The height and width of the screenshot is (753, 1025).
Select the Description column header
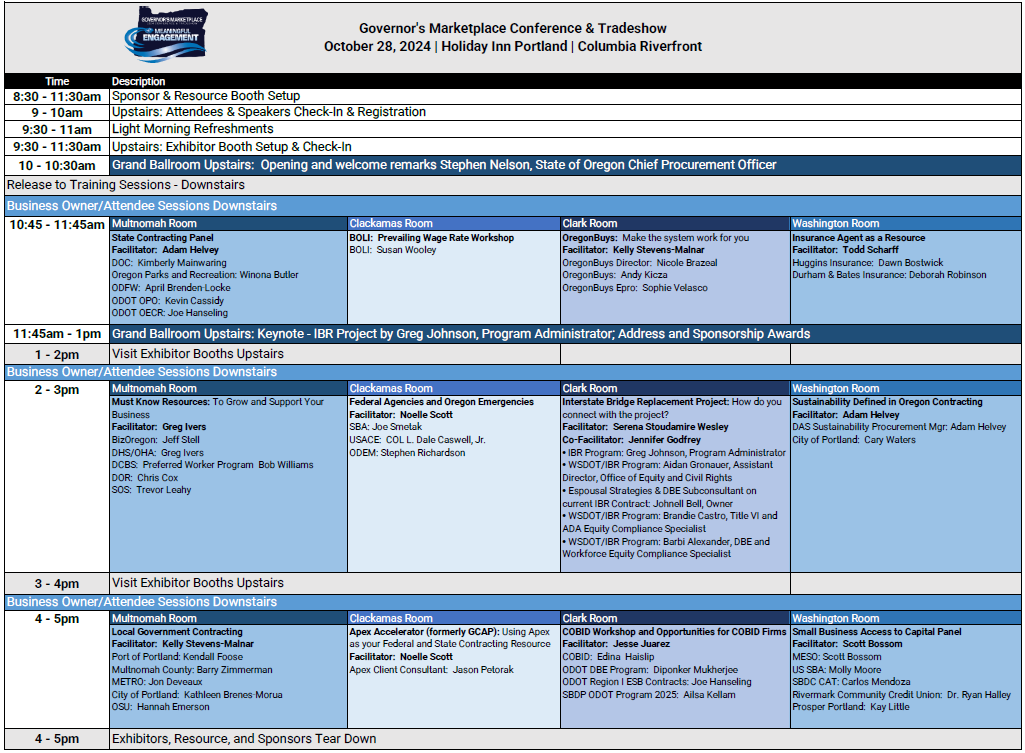[x=138, y=81]
